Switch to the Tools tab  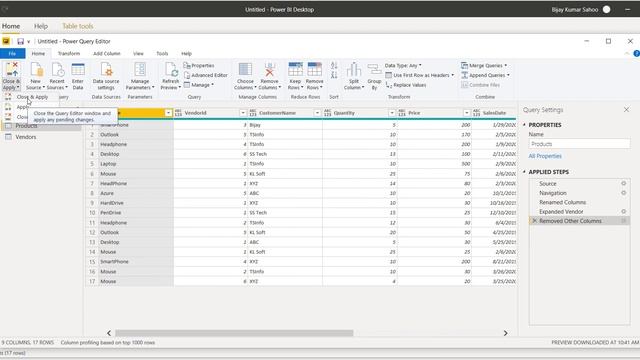pyautogui.click(x=162, y=53)
